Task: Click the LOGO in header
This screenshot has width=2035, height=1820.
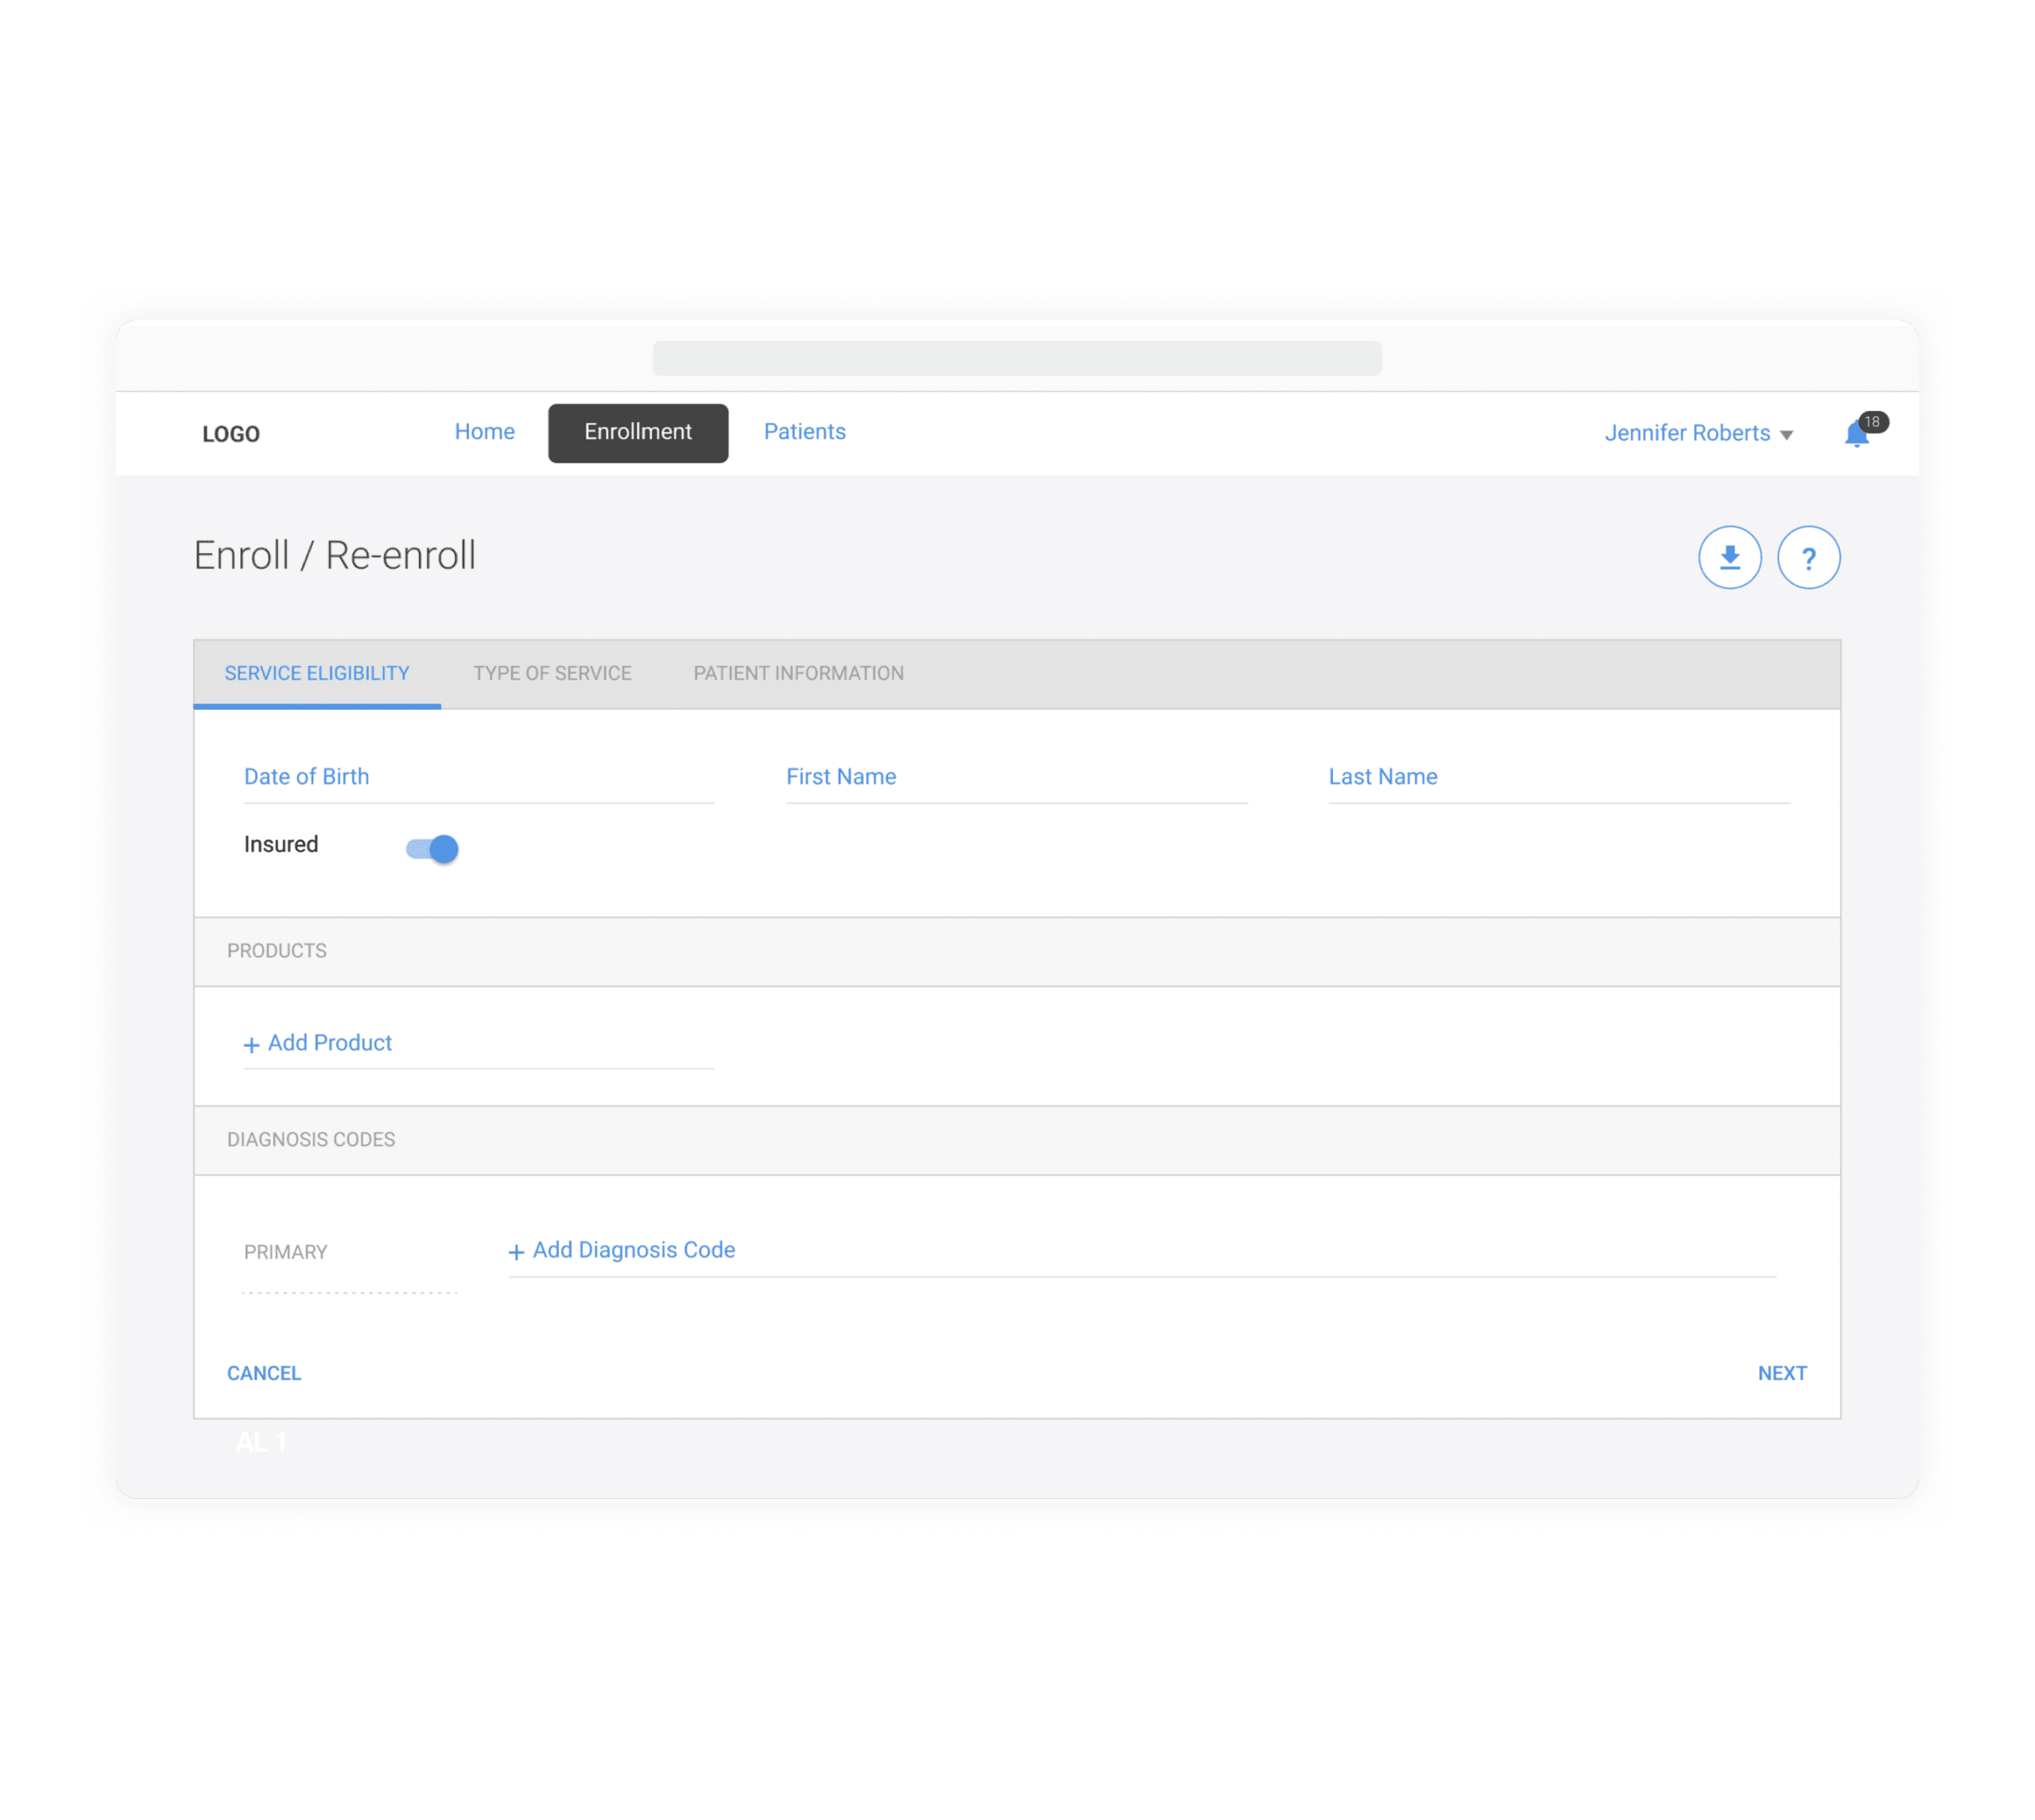Action: coord(231,433)
